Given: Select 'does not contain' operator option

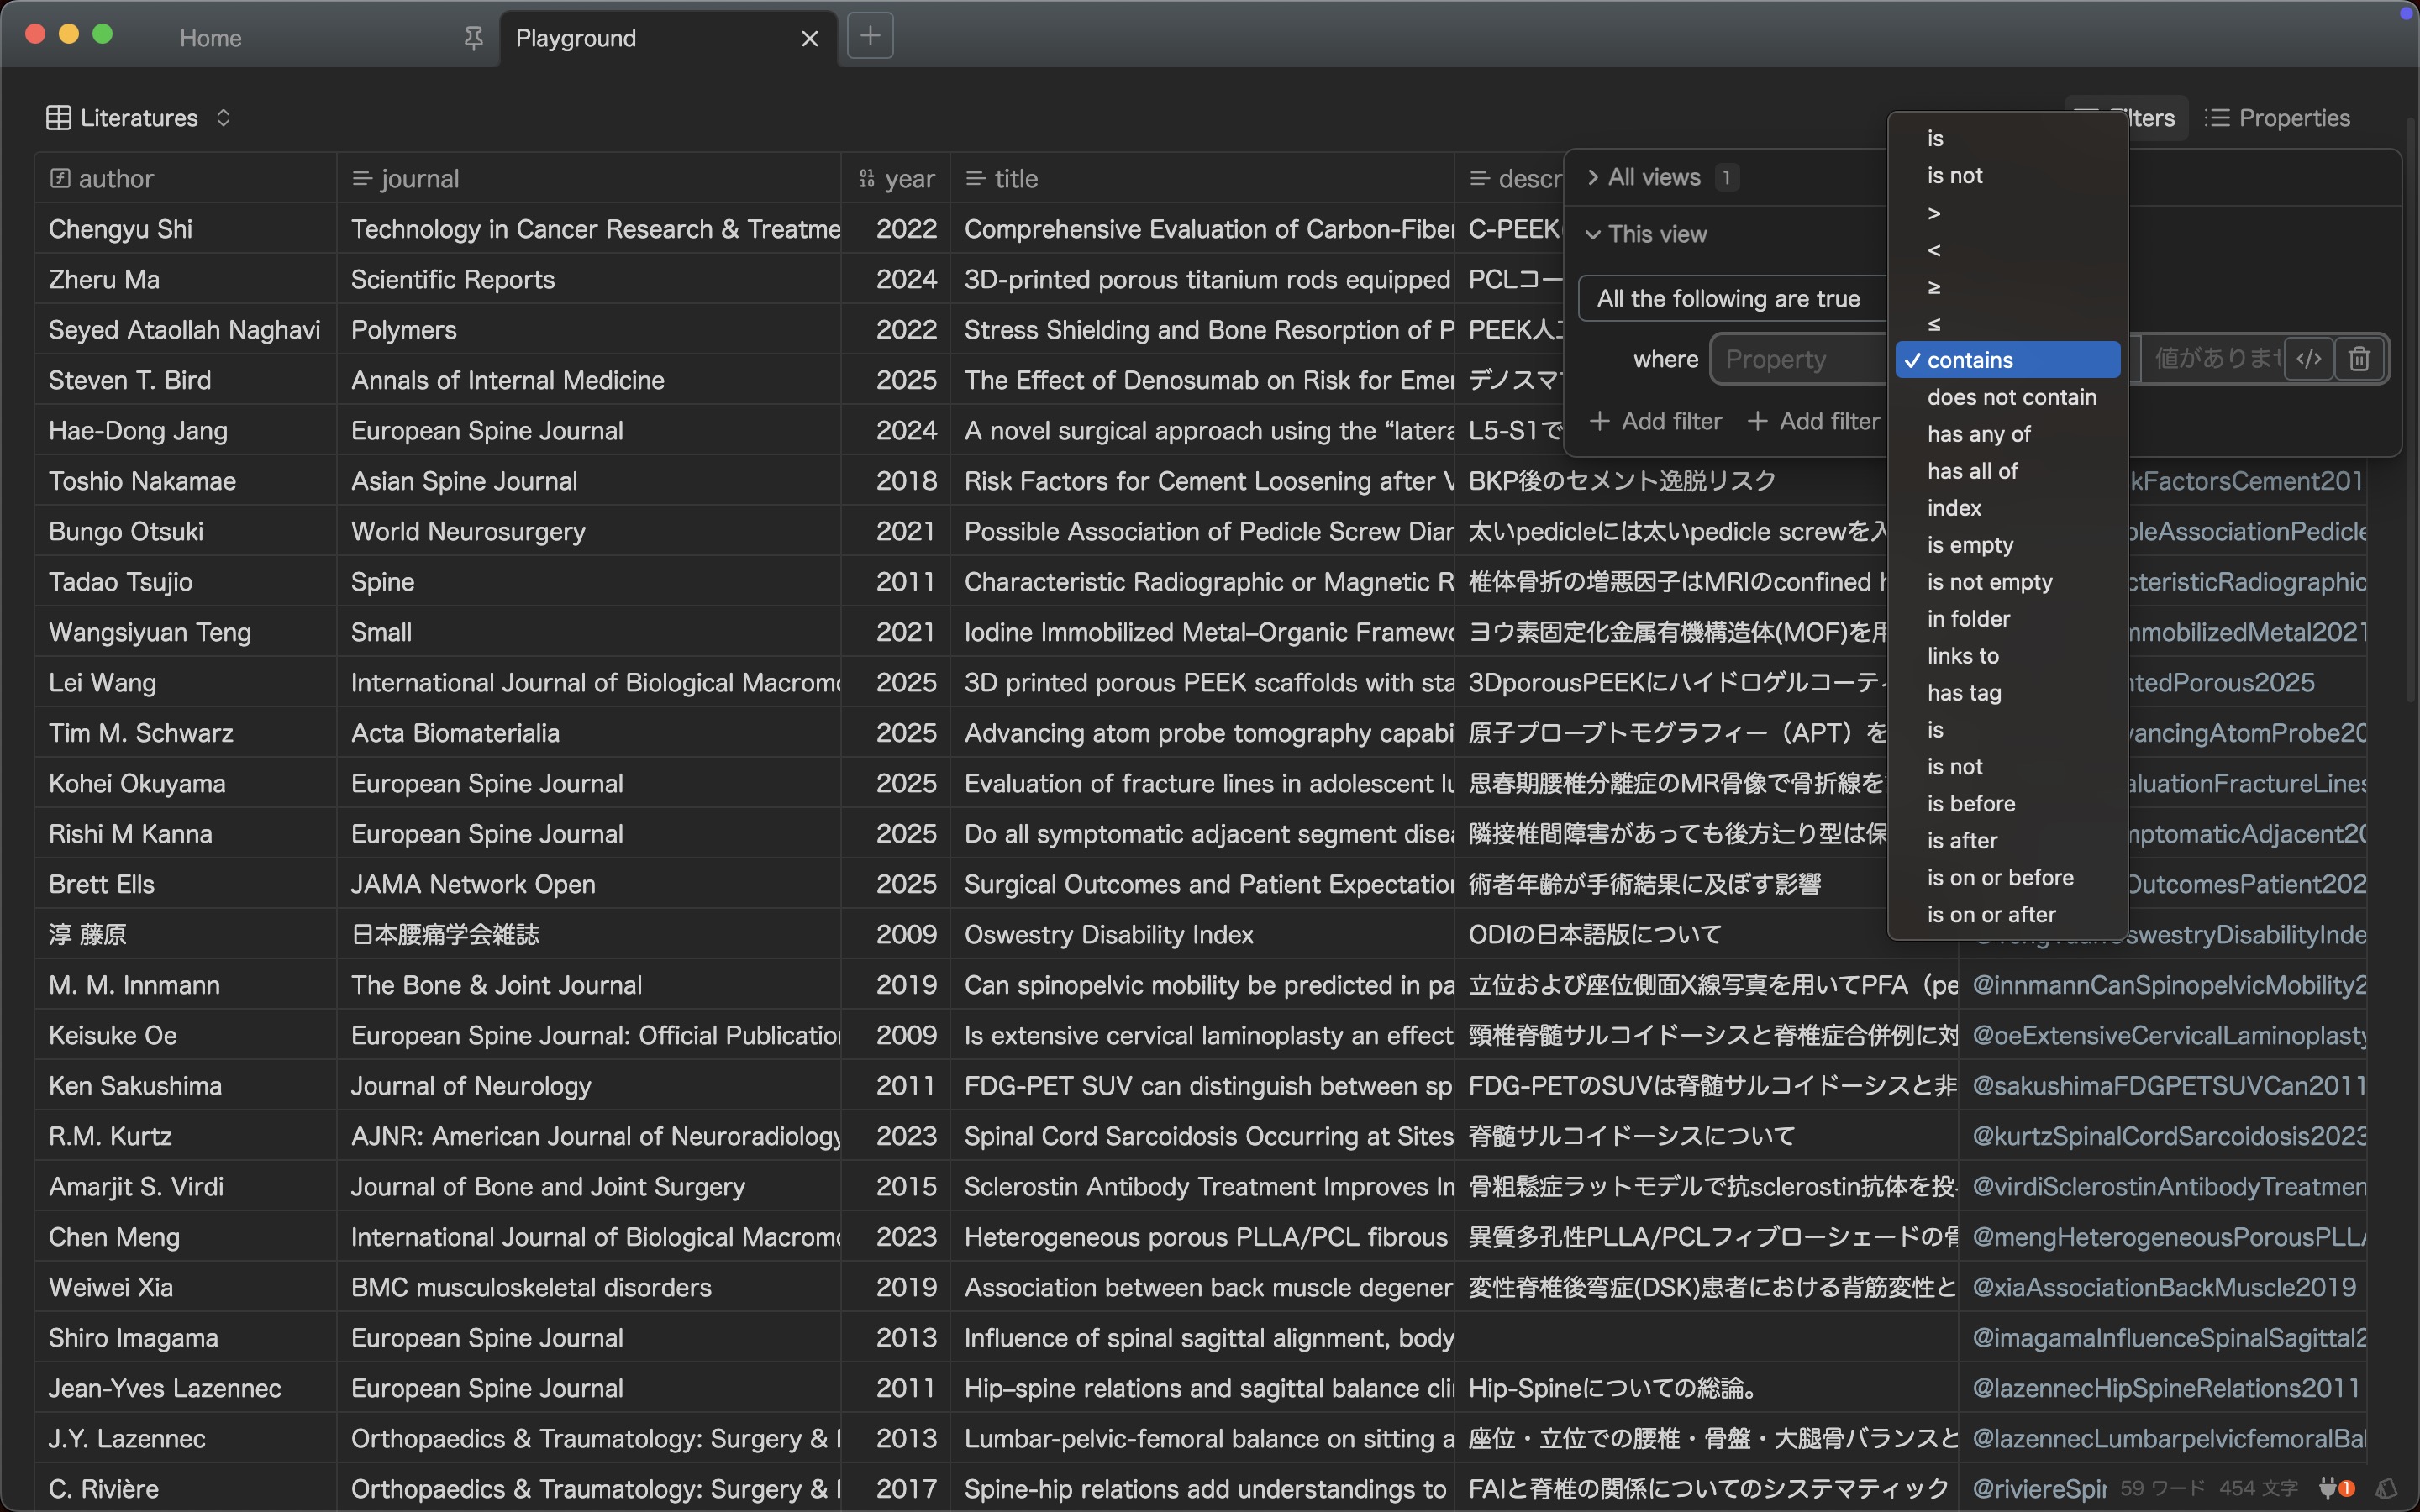Looking at the screenshot, I should point(2011,397).
